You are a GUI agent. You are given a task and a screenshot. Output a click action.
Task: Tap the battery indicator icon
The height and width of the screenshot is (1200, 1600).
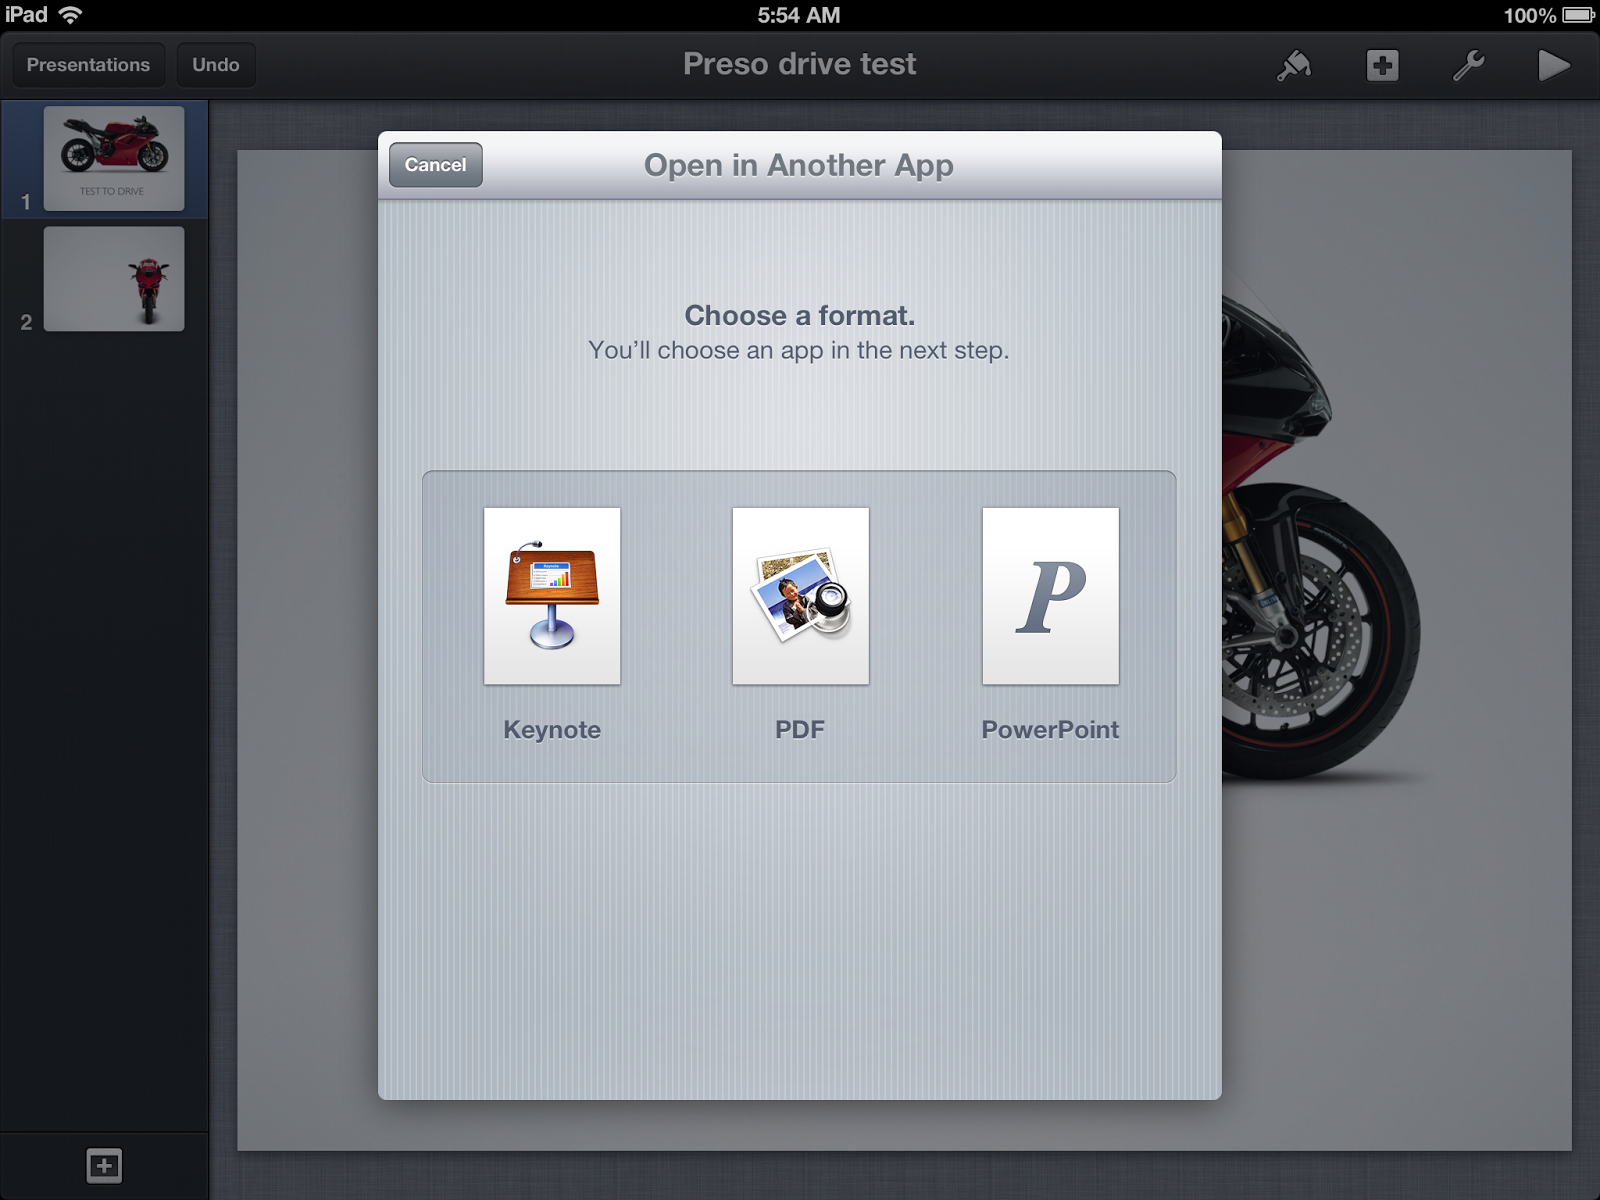tap(1579, 15)
